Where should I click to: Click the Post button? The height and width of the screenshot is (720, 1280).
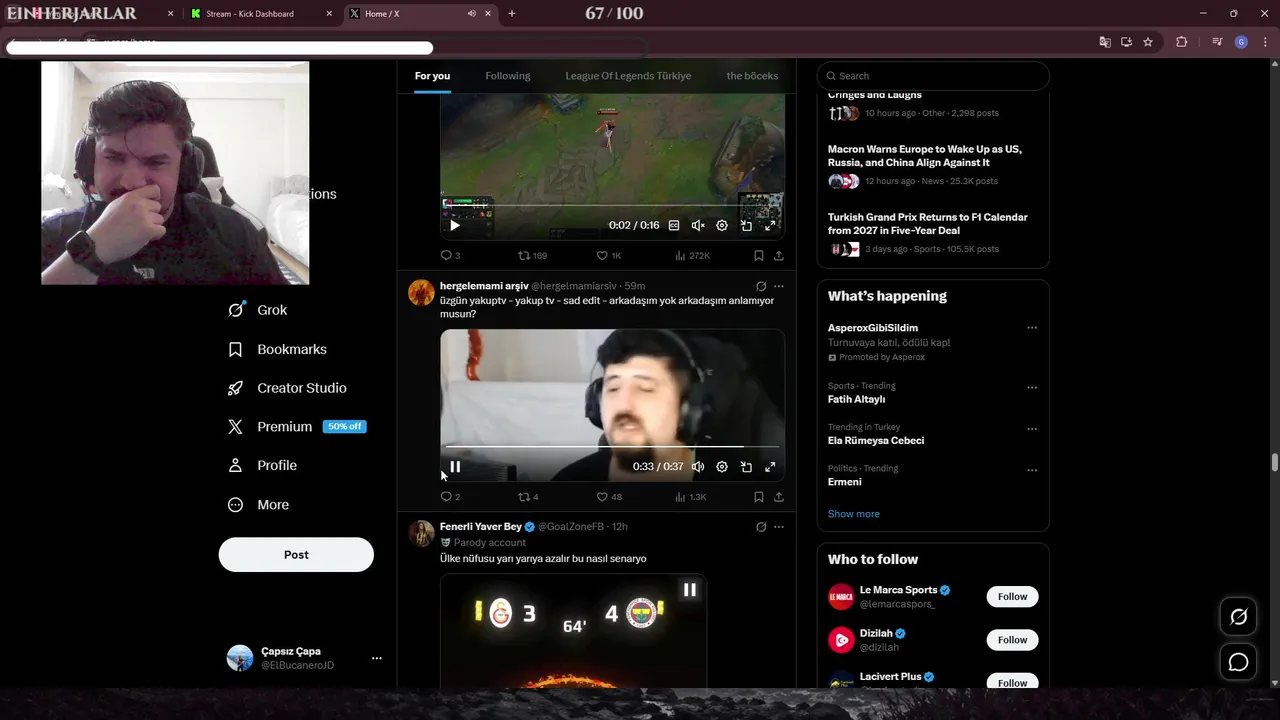click(296, 555)
